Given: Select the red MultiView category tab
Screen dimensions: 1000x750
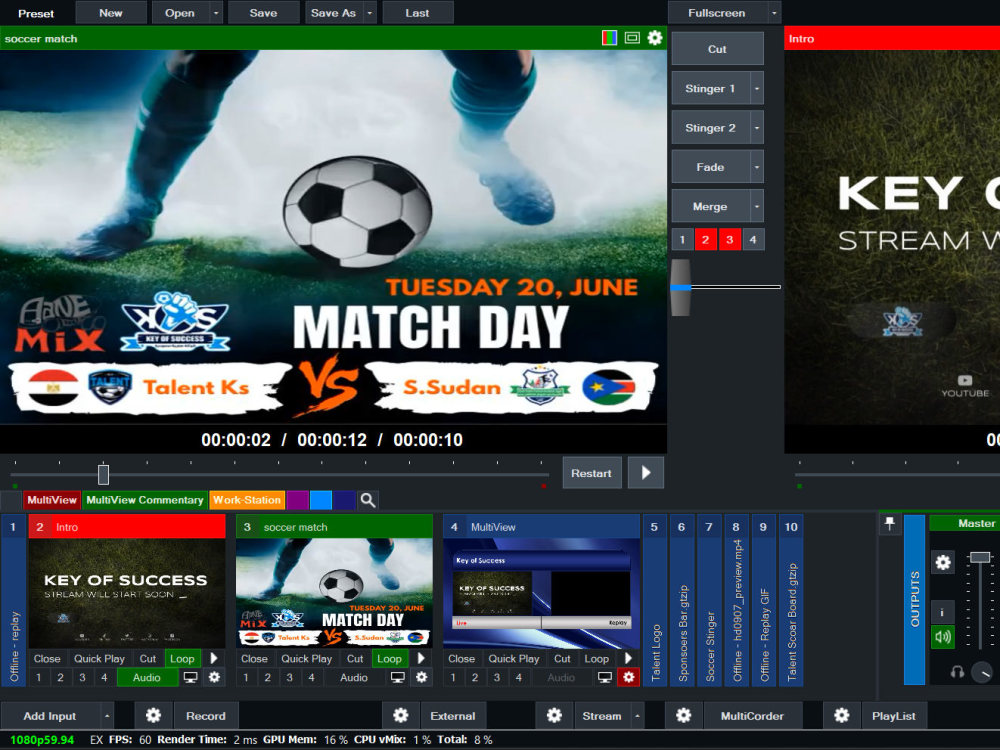Looking at the screenshot, I should pos(52,500).
